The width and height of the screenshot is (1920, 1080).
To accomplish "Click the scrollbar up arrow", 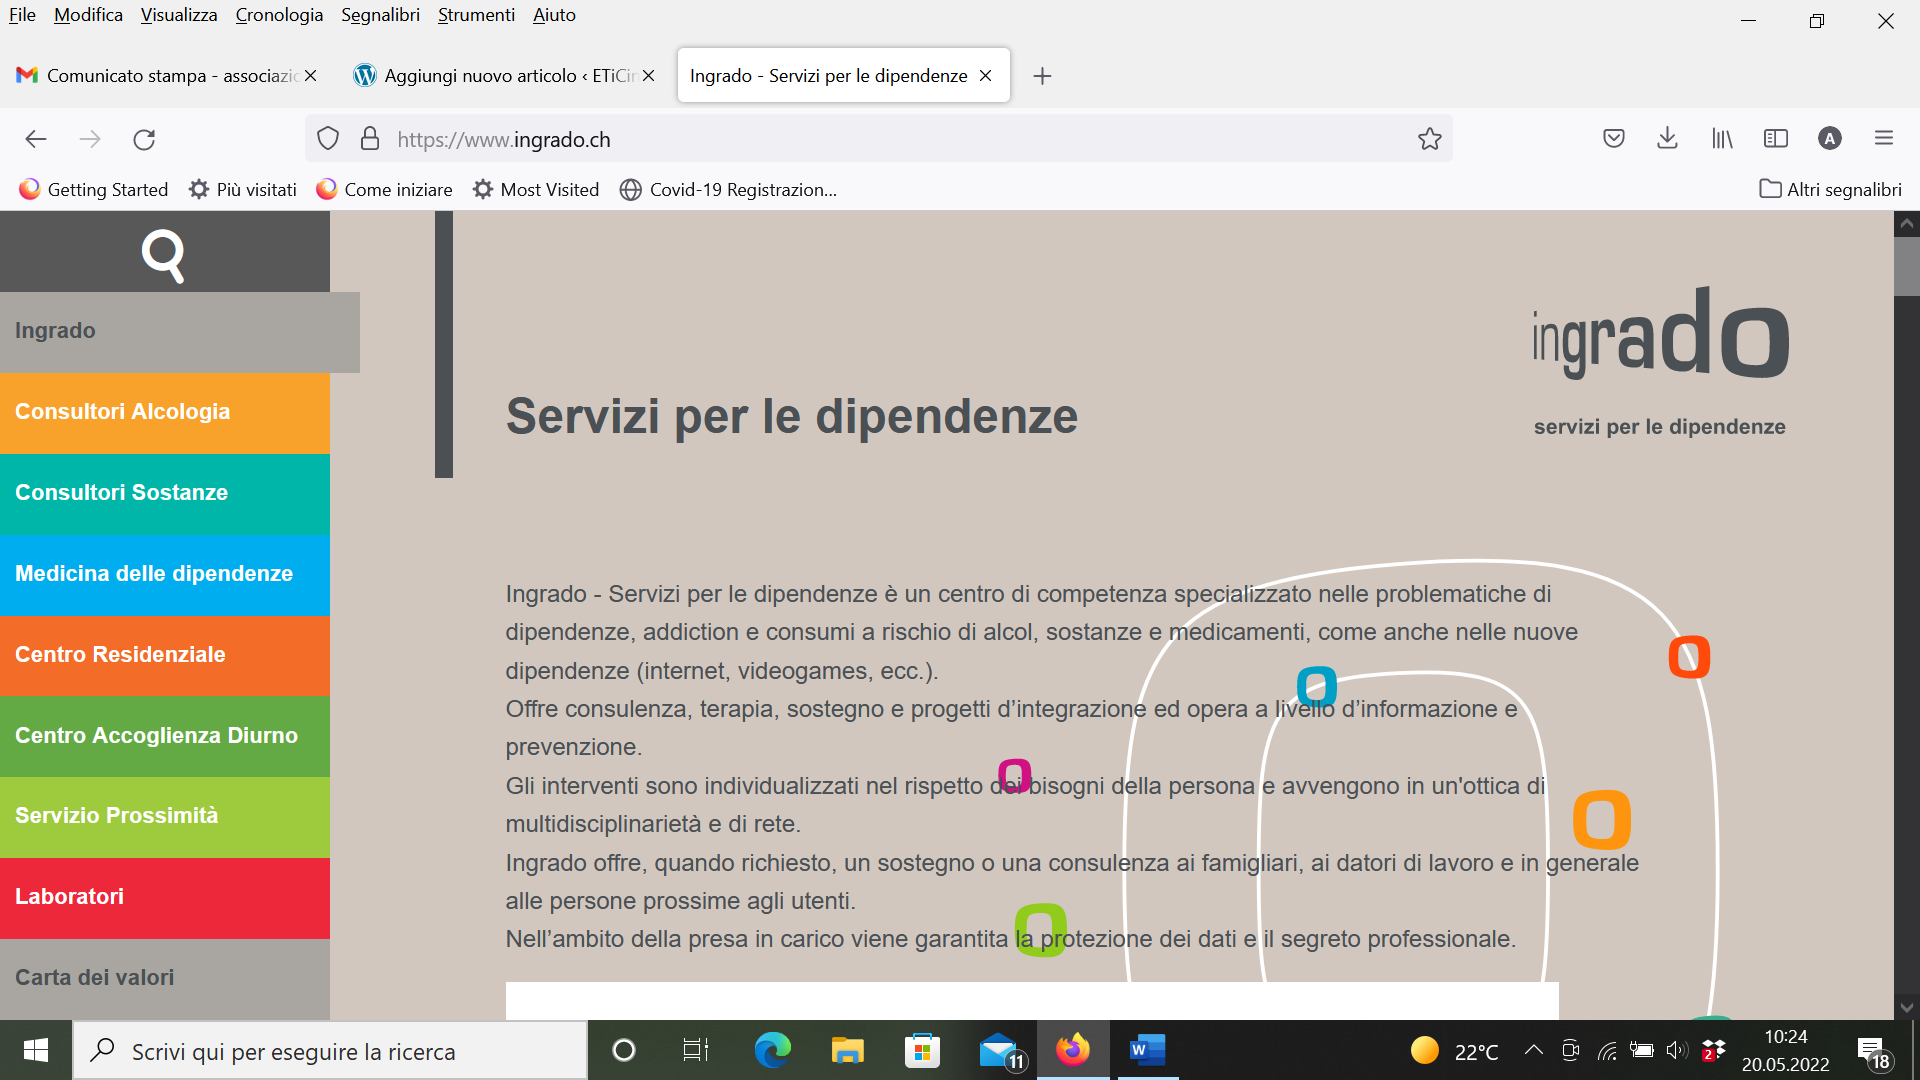I will pos(1907,223).
